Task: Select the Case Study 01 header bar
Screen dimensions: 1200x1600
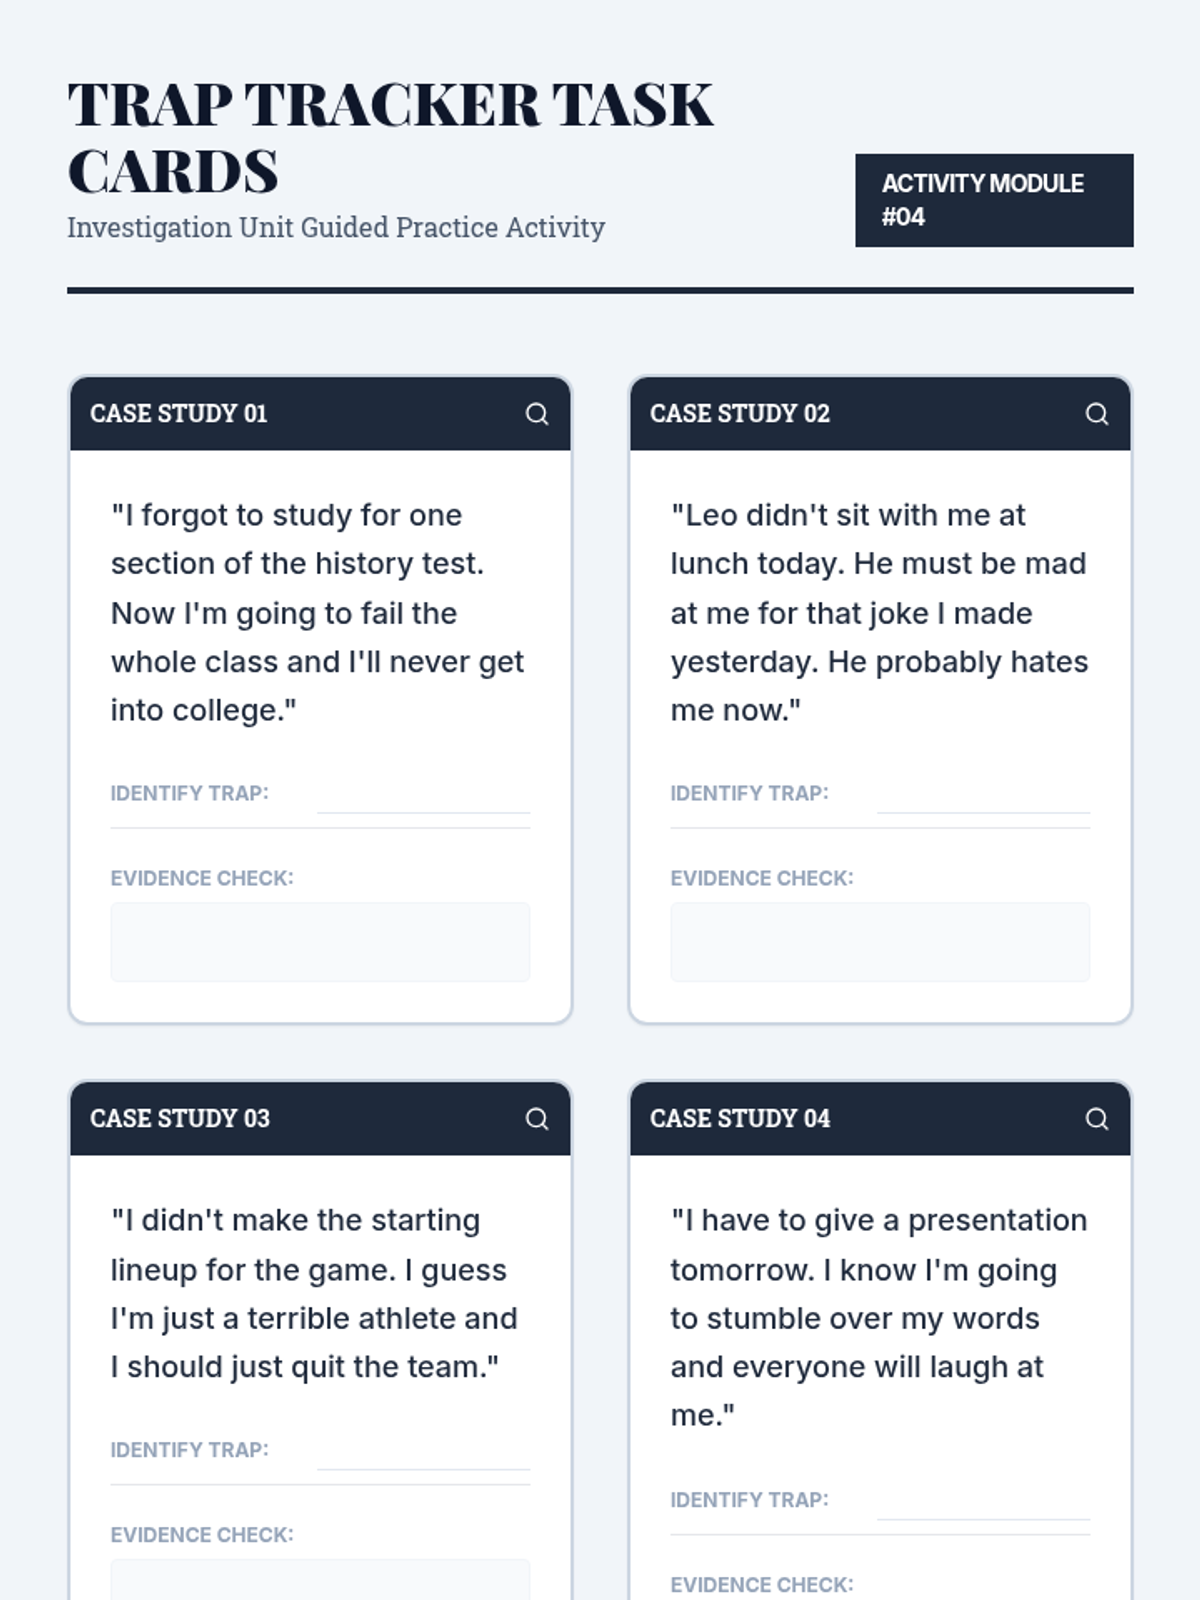Action: coord(300,414)
